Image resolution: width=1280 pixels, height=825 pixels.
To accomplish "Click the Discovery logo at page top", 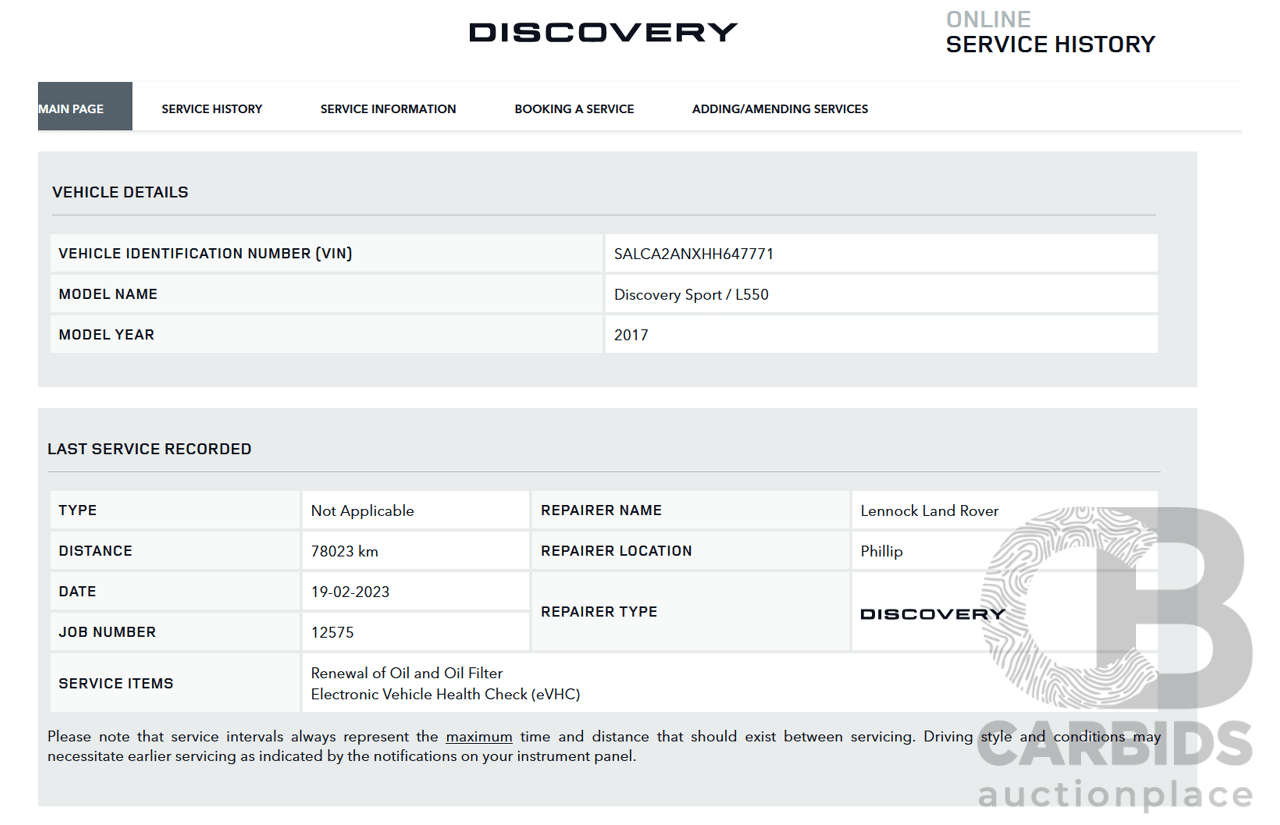I will pyautogui.click(x=603, y=32).
